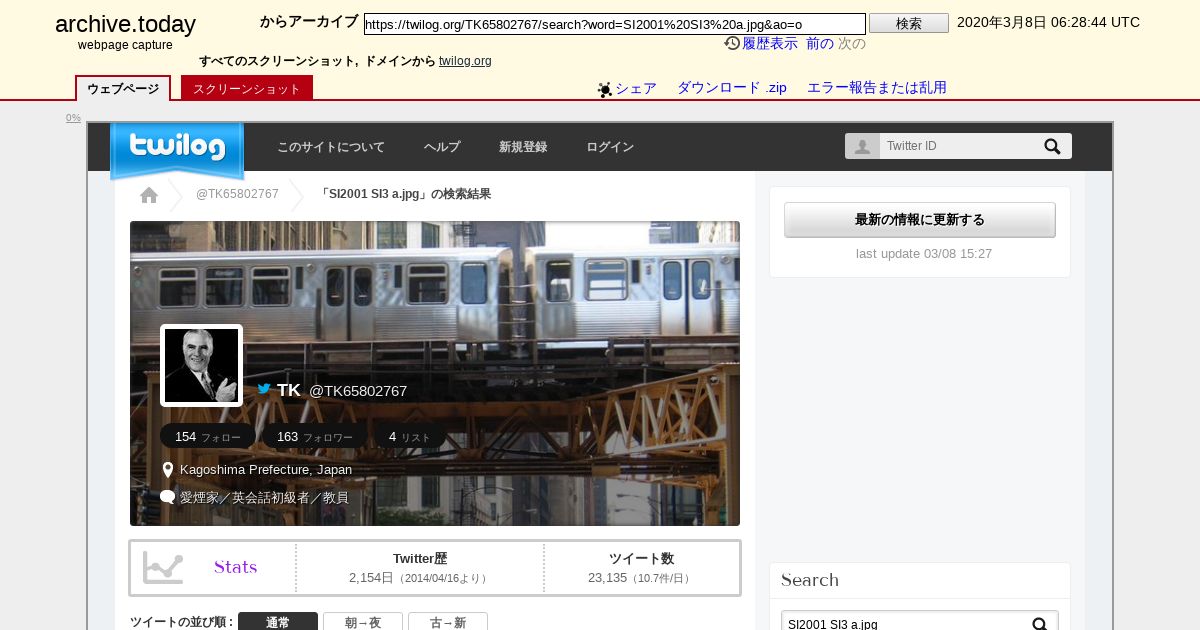Click the speech bubble bio icon
The image size is (1200, 630).
[168, 496]
